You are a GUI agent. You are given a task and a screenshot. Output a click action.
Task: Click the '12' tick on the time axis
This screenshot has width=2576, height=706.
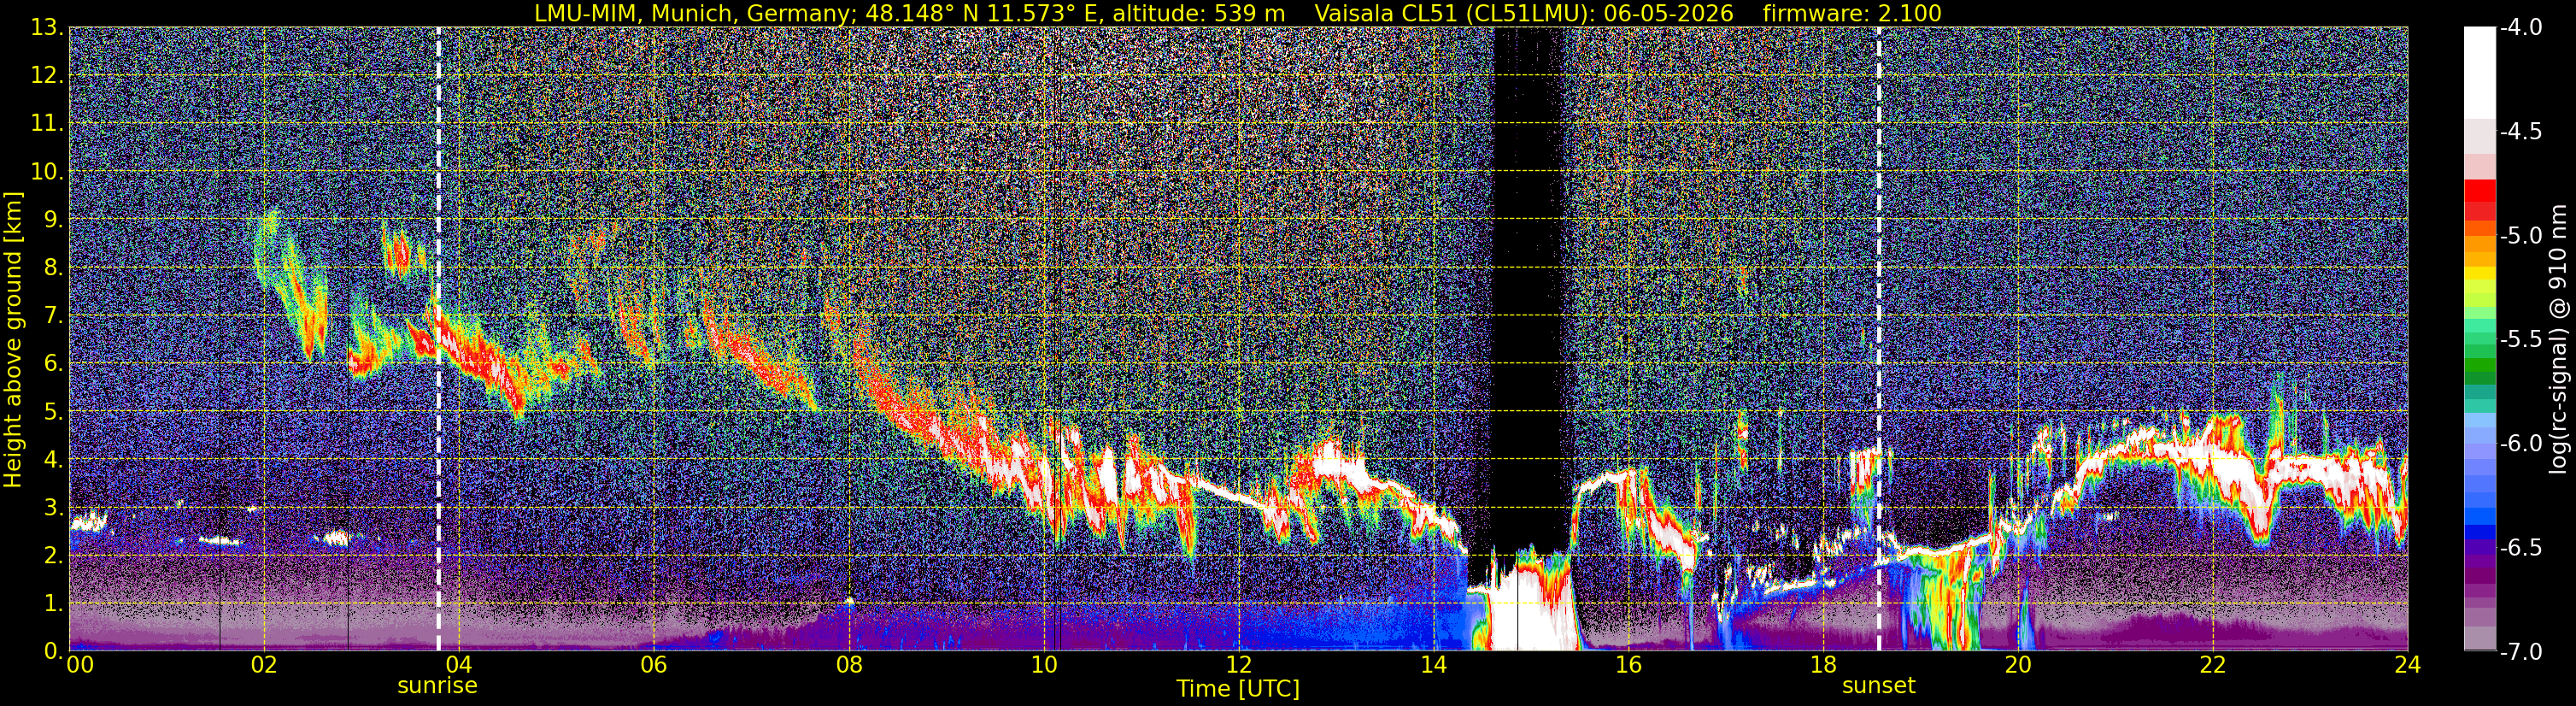[1238, 666]
